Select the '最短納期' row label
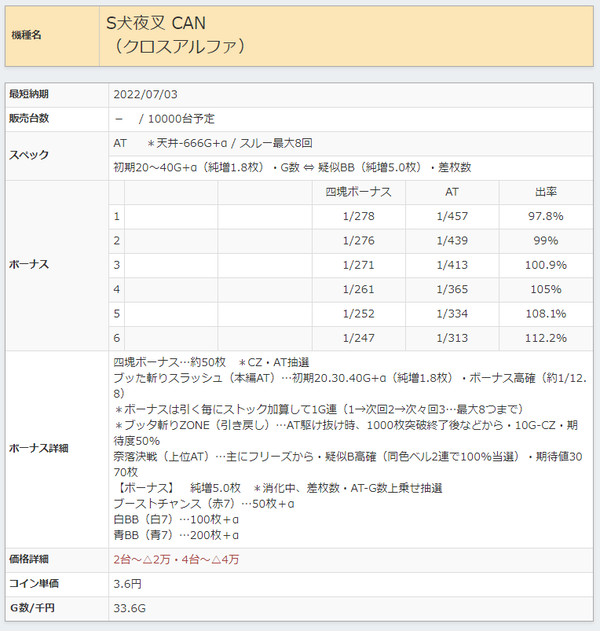Viewport: 600px width, 631px height. [x=29, y=94]
